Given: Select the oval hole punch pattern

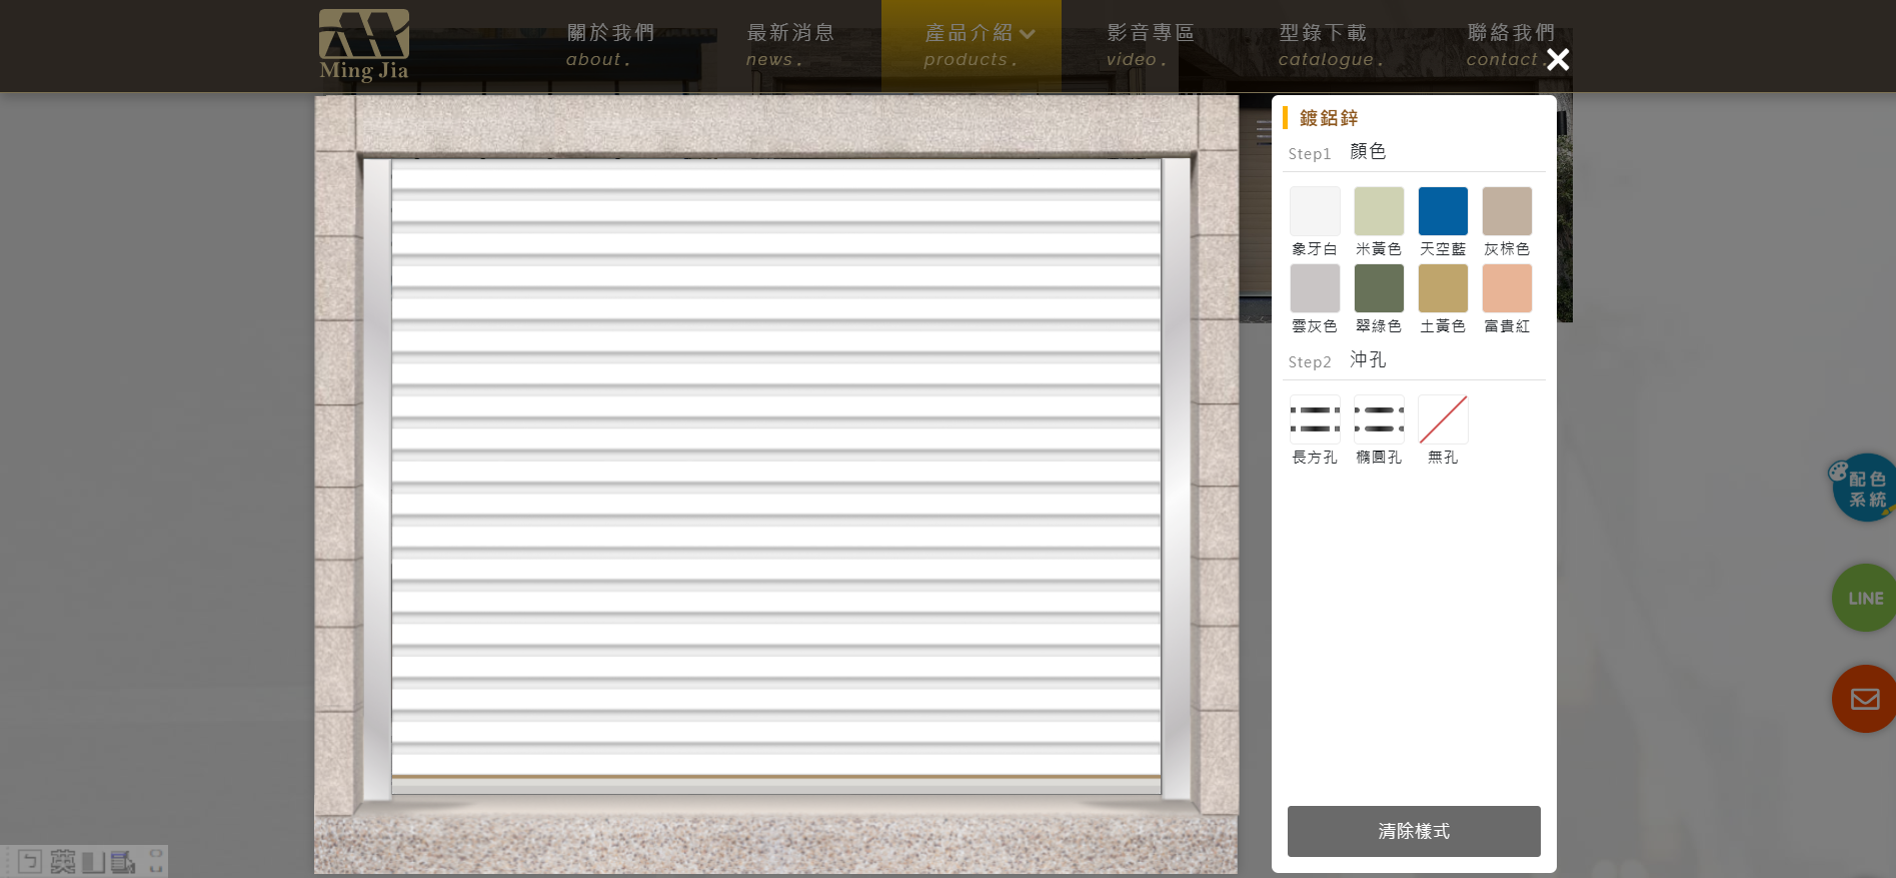Looking at the screenshot, I should coord(1378,420).
